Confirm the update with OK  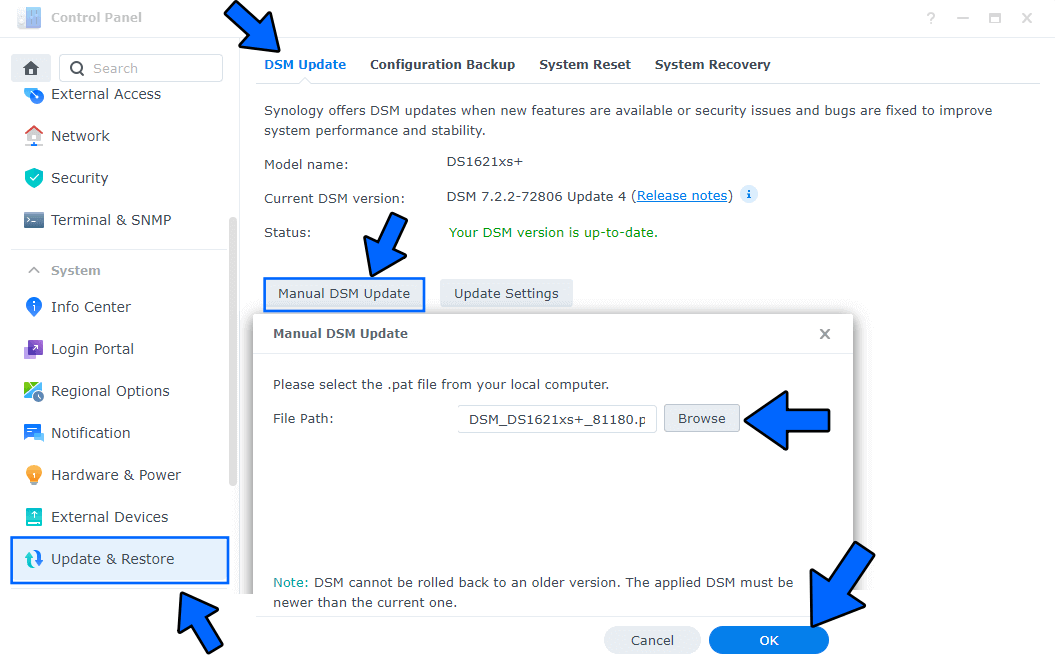[x=768, y=640]
